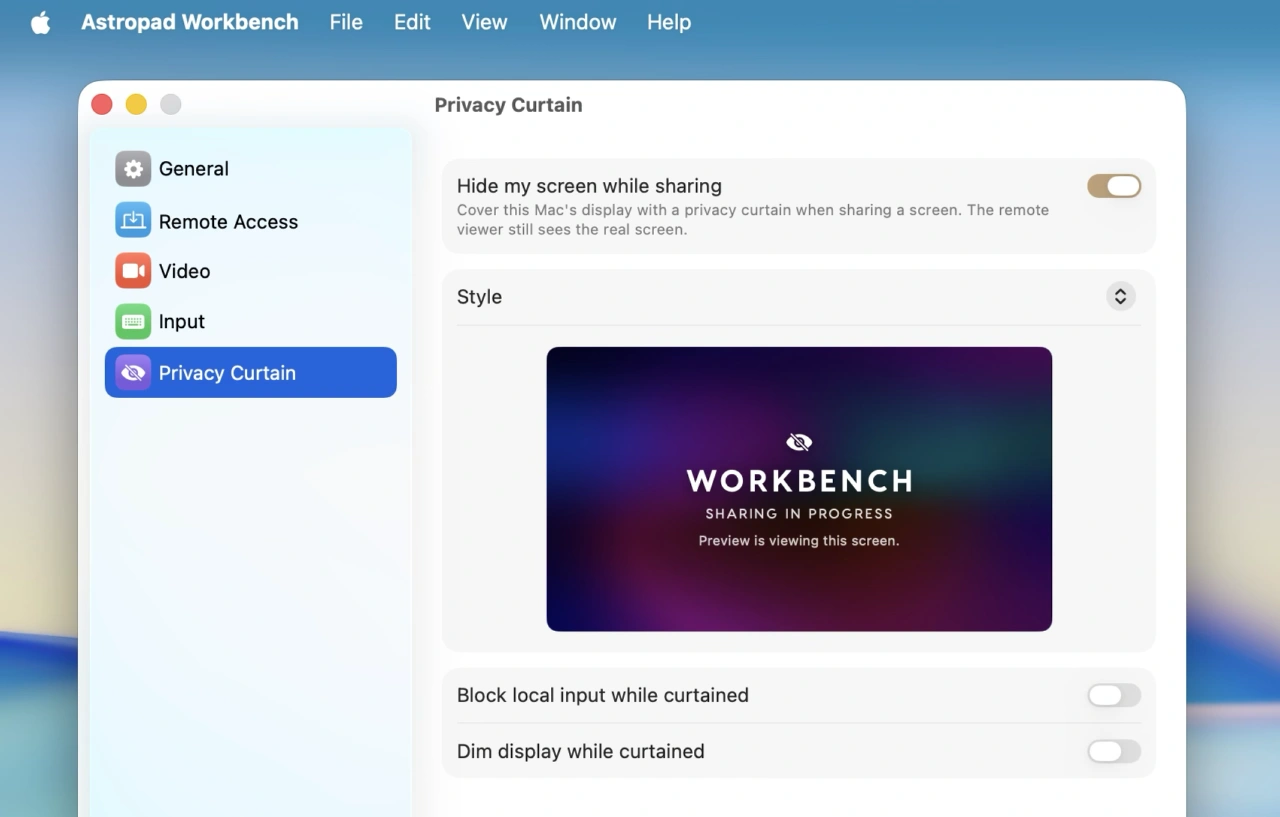Select the Input sidebar label
1280x817 pixels.
(x=182, y=322)
